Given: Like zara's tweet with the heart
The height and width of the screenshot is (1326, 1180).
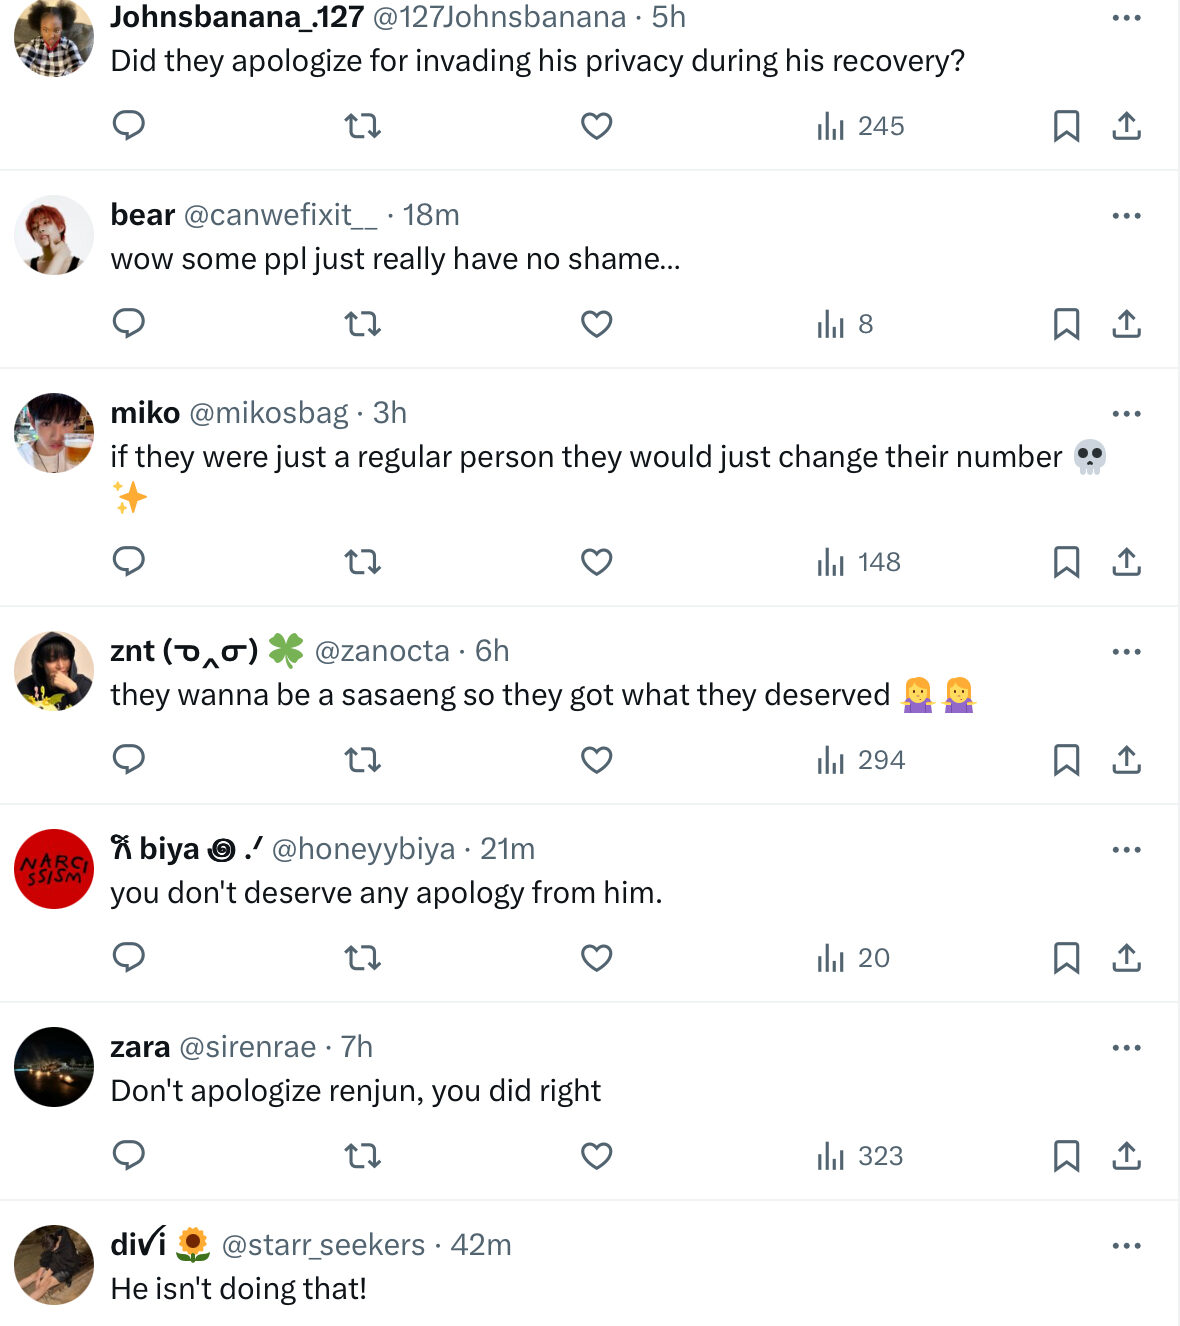Looking at the screenshot, I should pyautogui.click(x=596, y=1156).
